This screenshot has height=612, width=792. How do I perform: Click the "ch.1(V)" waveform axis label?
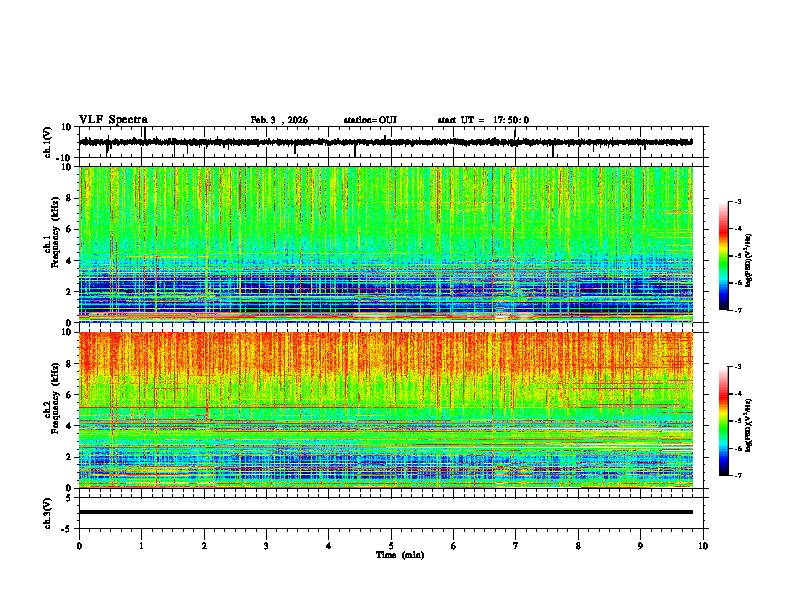pyautogui.click(x=48, y=142)
